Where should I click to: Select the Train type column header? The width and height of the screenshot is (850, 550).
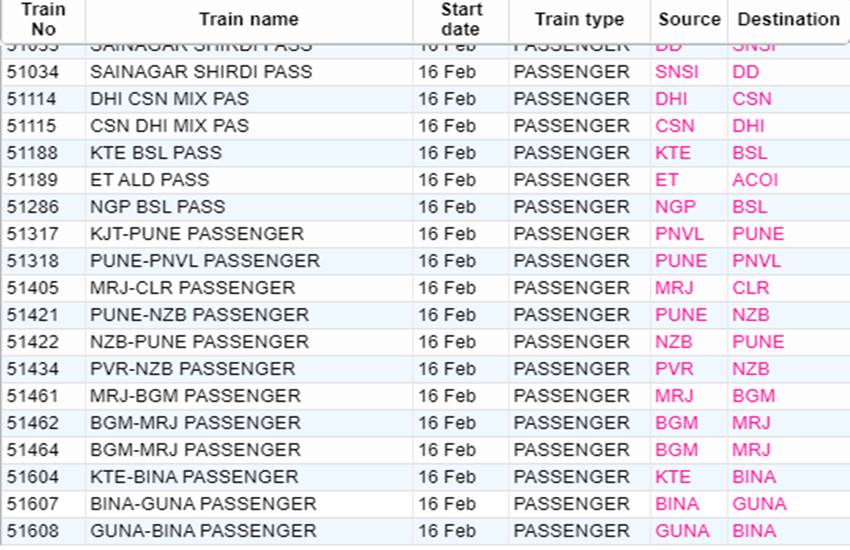click(579, 19)
